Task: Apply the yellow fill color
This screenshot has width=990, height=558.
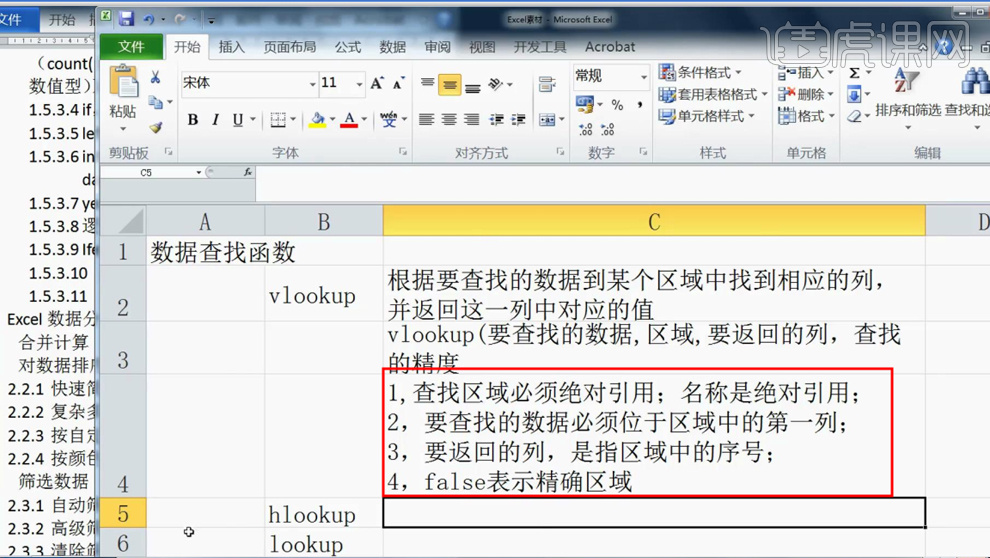Action: [318, 119]
